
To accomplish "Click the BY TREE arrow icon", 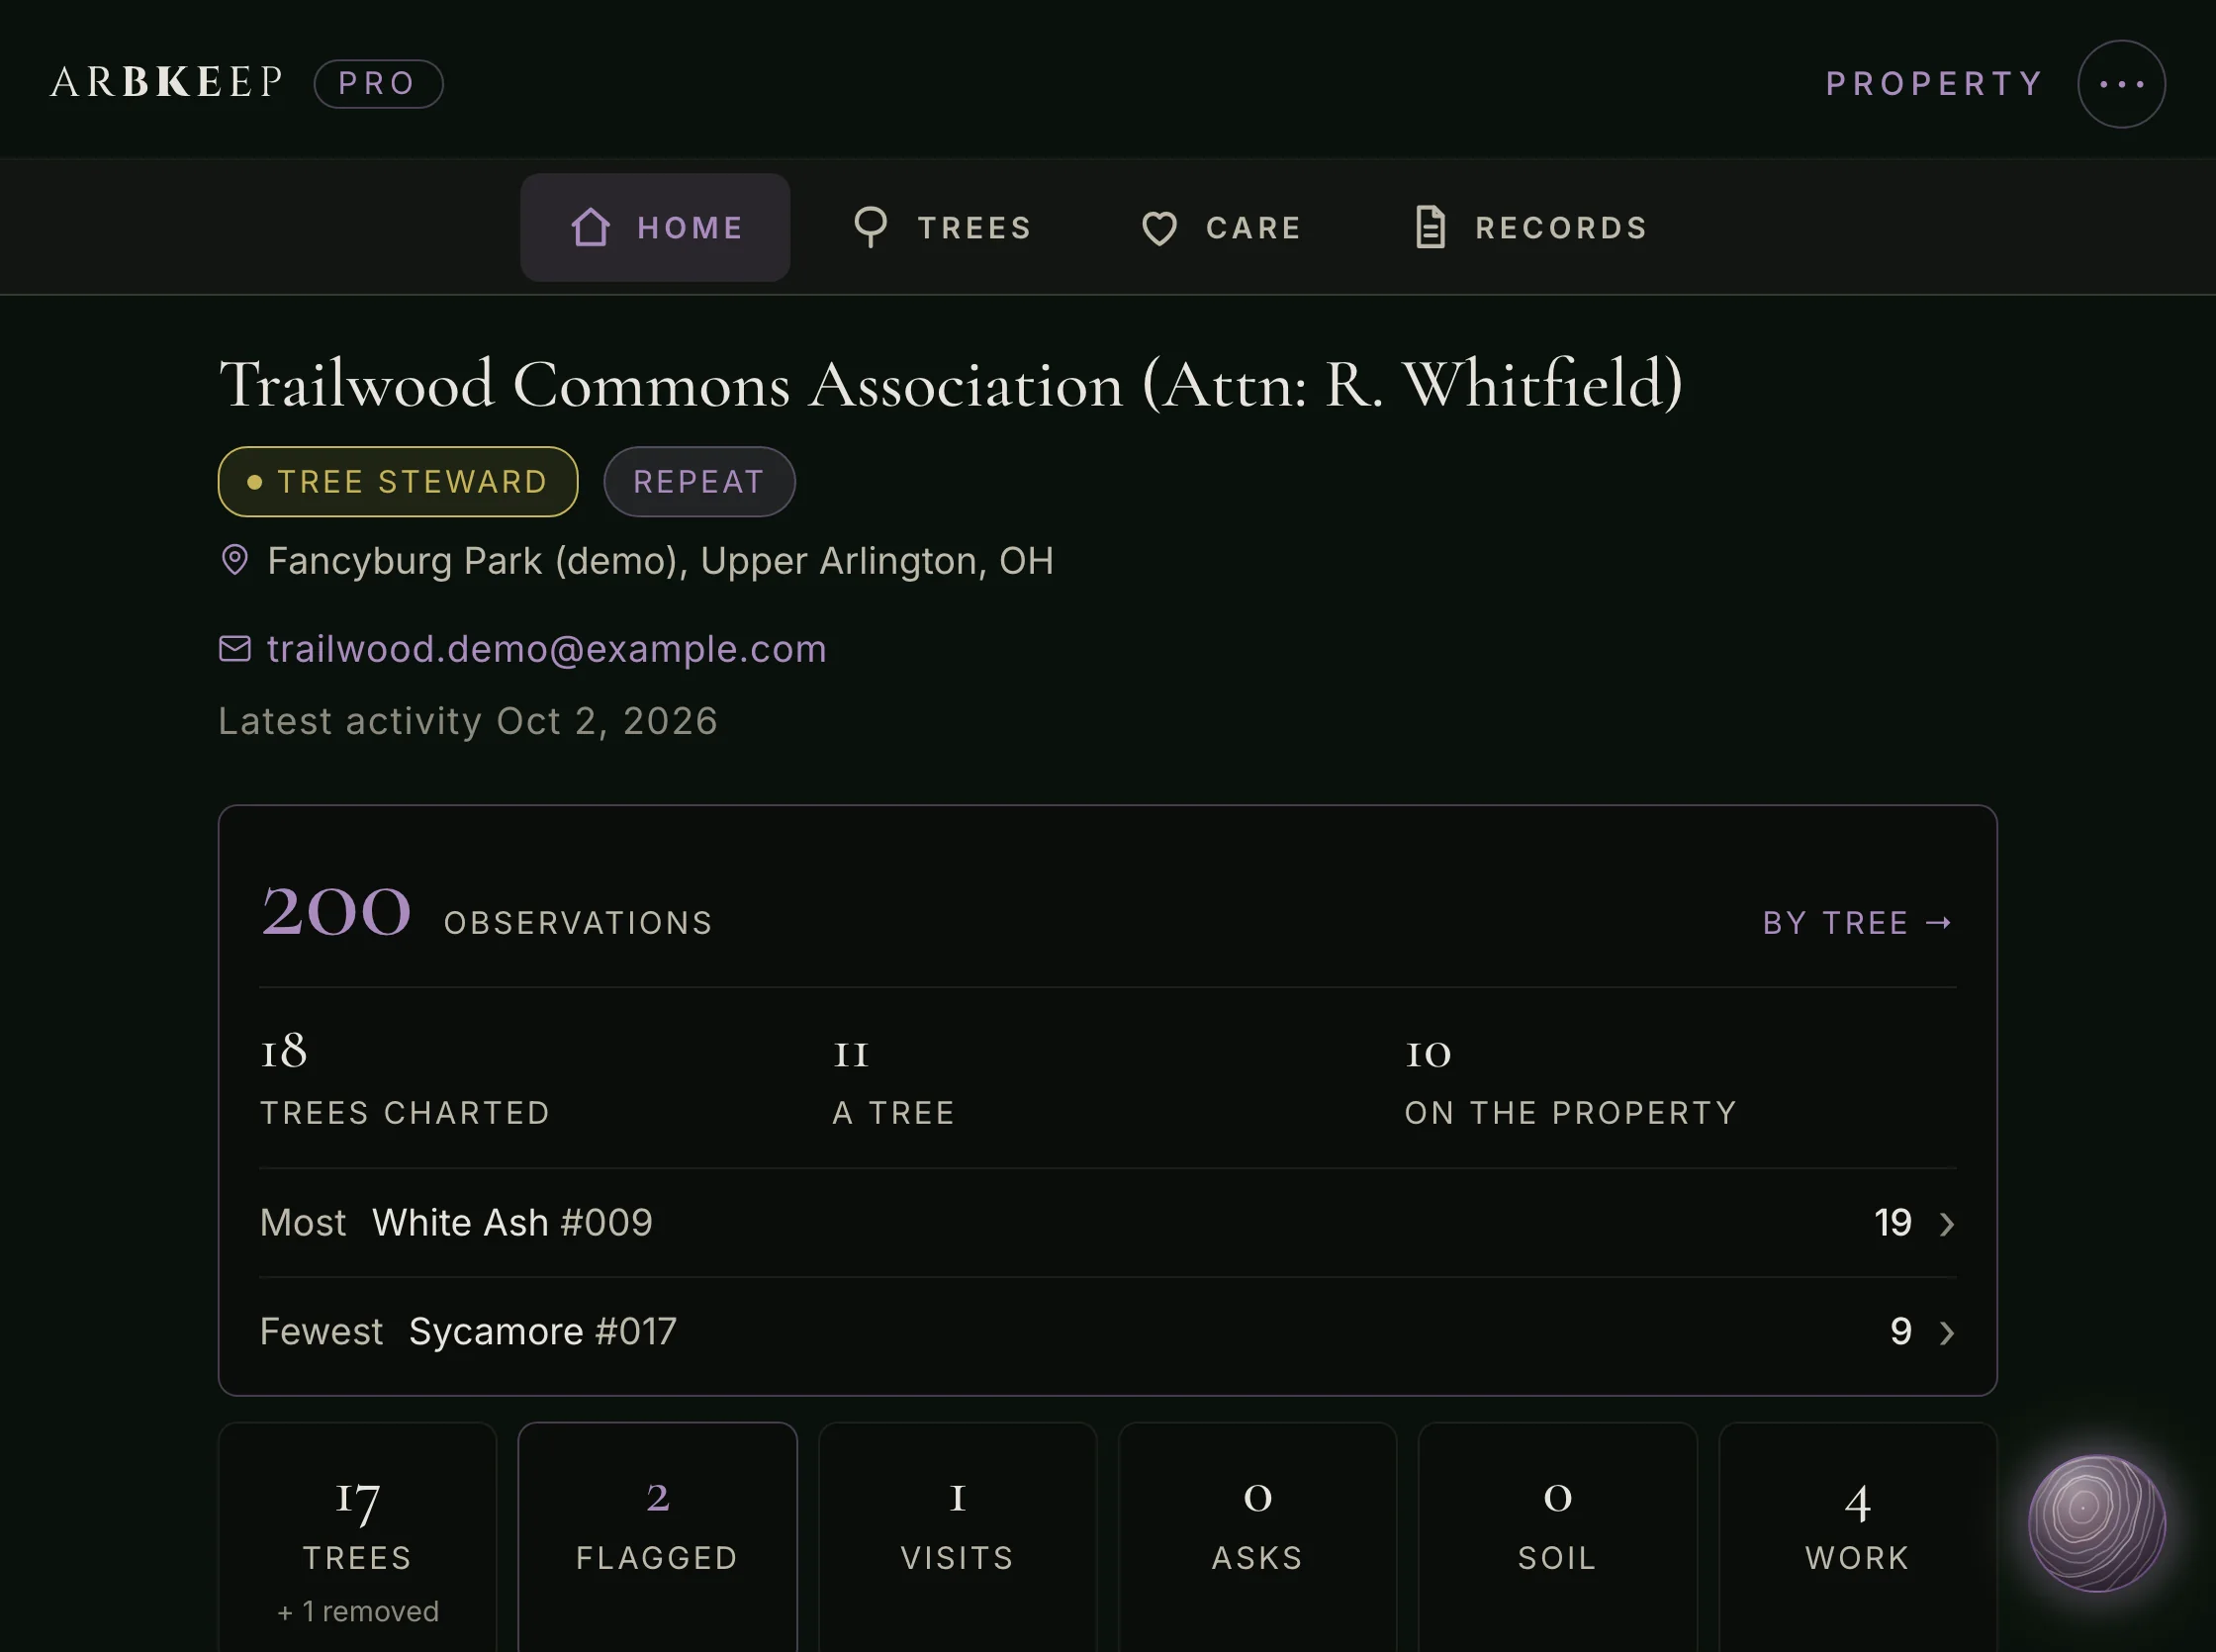I will click(x=1939, y=923).
